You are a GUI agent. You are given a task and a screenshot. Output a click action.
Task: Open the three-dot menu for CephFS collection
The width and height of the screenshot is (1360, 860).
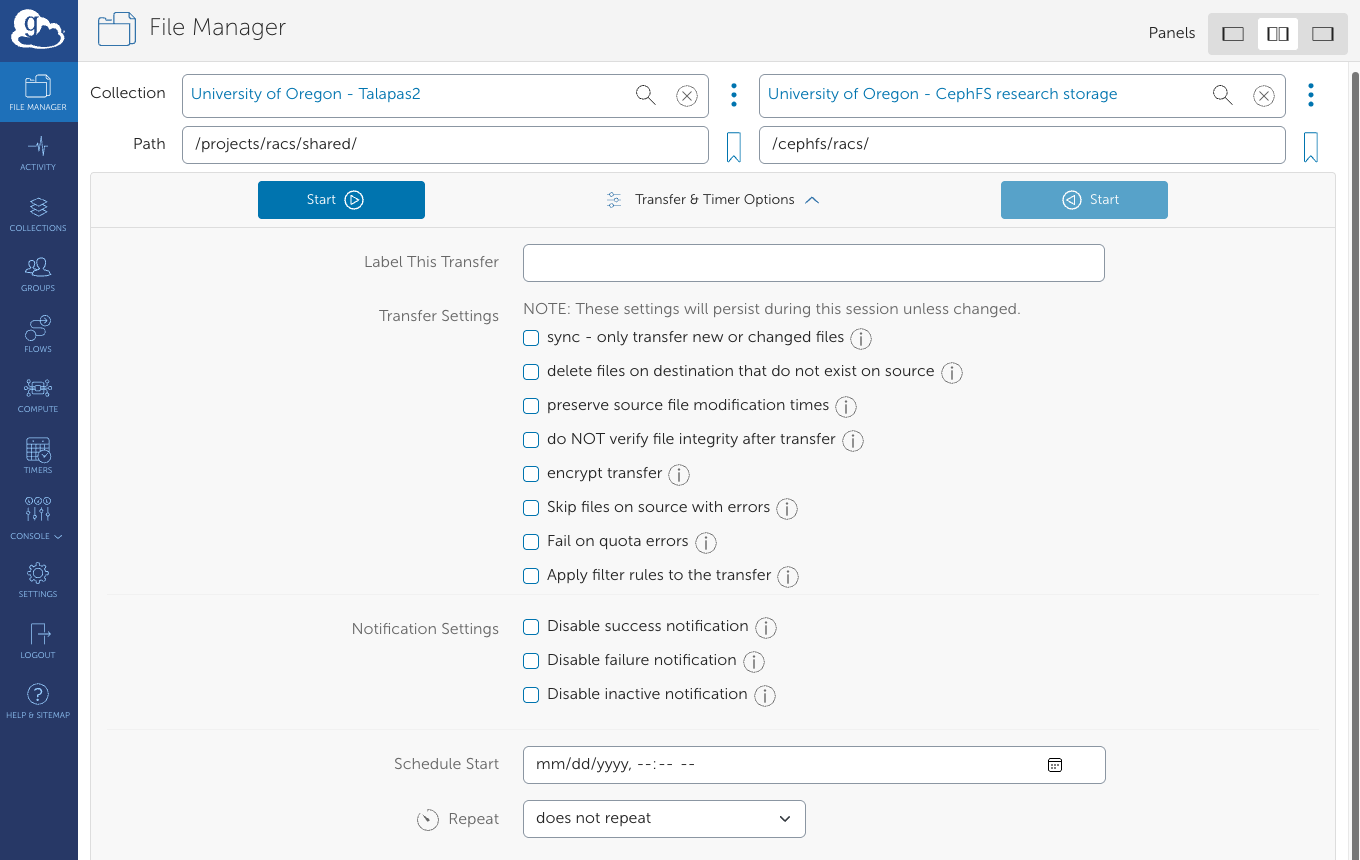tap(1310, 95)
